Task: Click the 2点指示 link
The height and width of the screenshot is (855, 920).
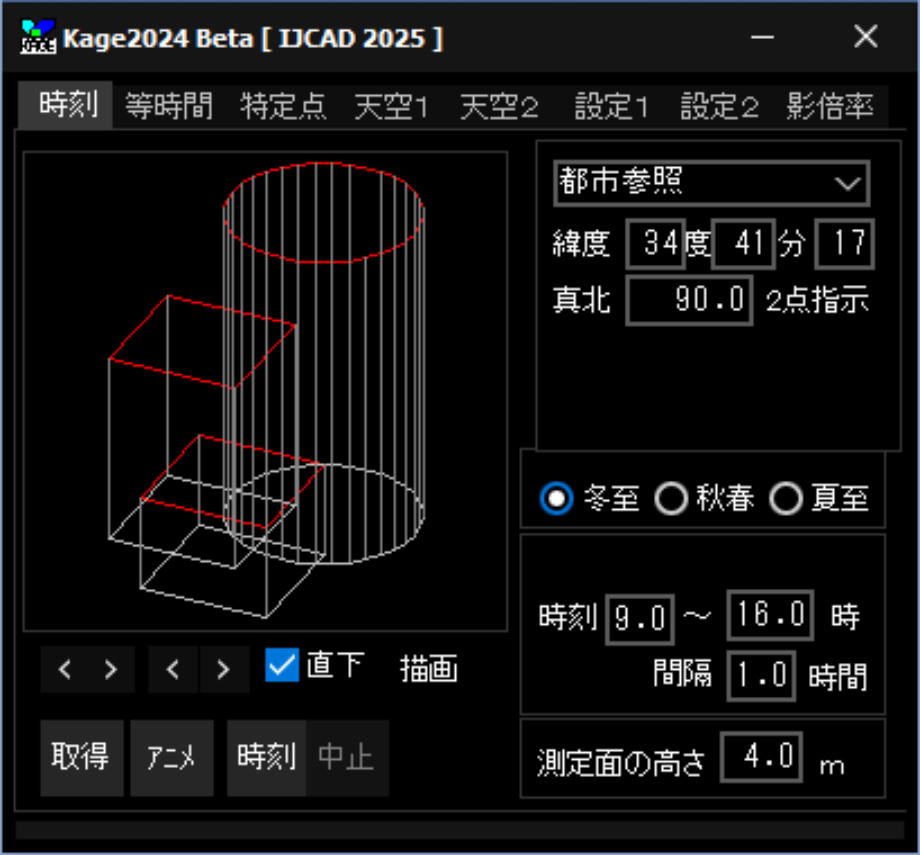Action: [x=817, y=301]
